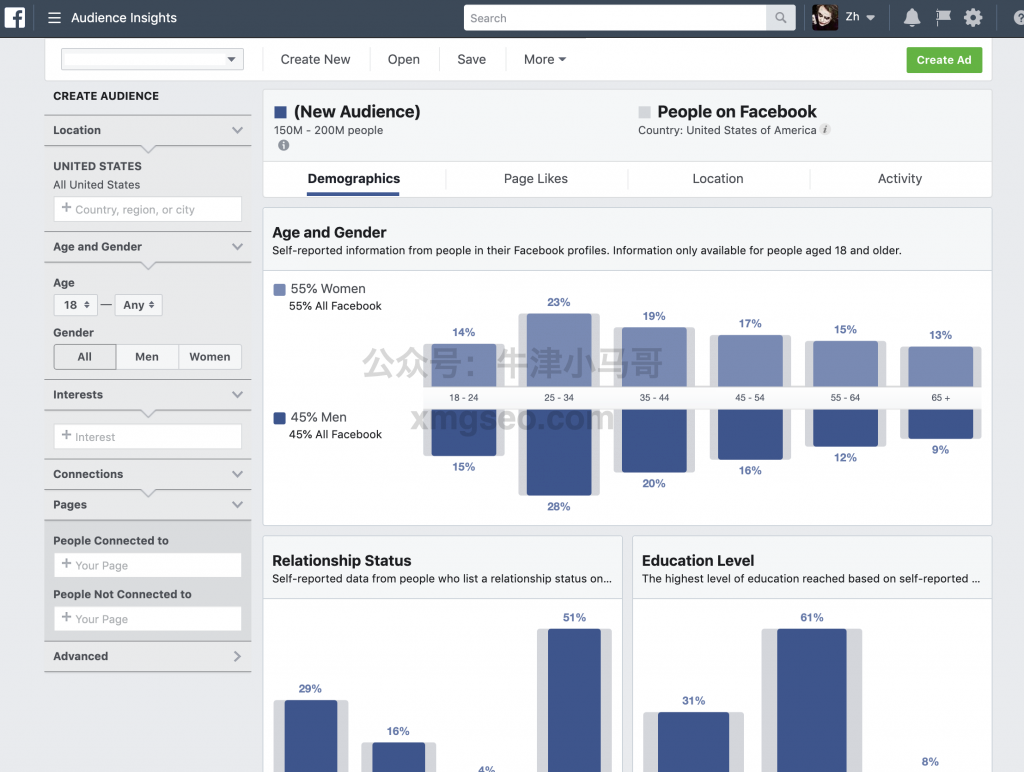This screenshot has height=772, width=1024.
Task: Click the 35 - 44 age label
Action: click(x=654, y=398)
